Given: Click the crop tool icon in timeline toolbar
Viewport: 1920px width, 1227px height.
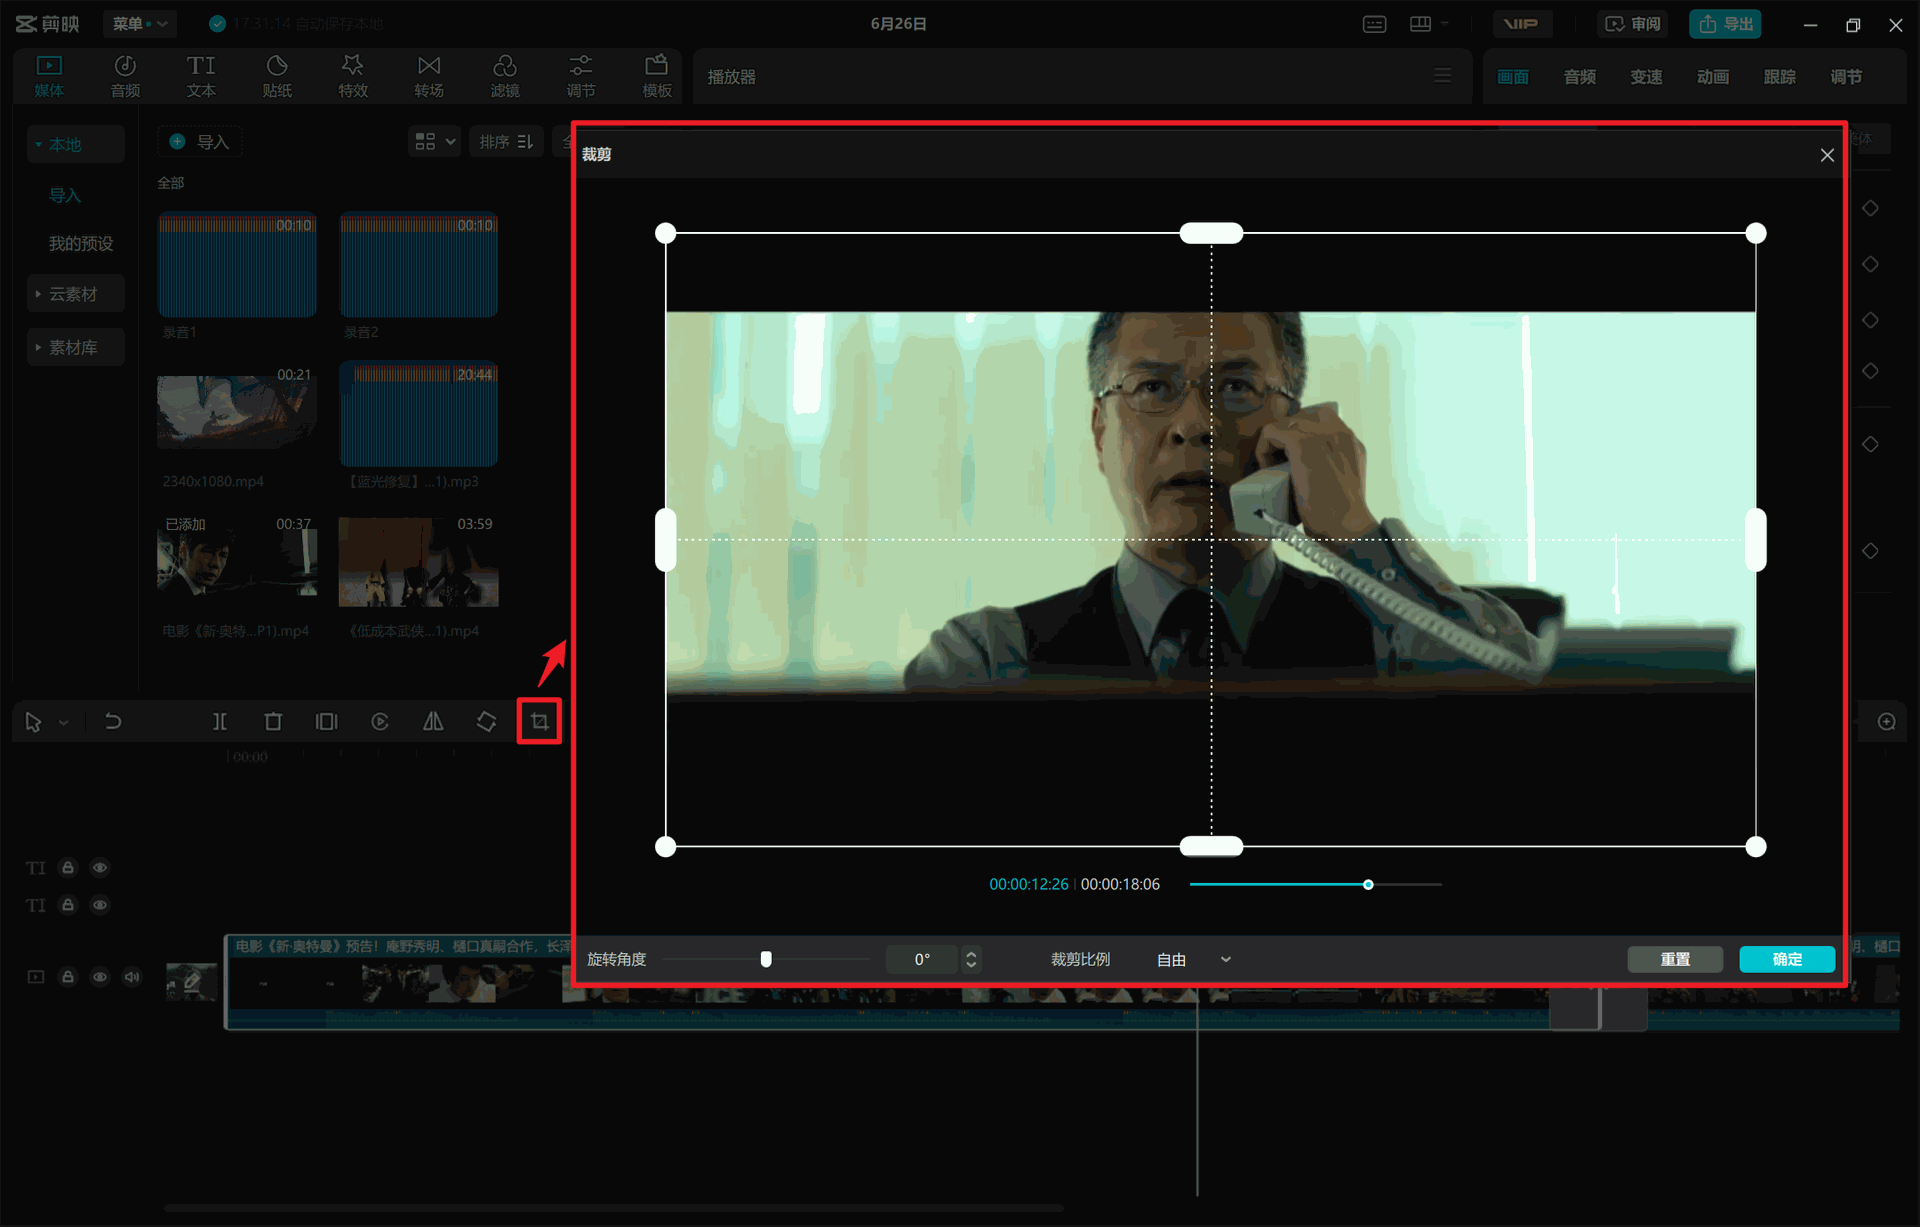Looking at the screenshot, I should point(539,722).
